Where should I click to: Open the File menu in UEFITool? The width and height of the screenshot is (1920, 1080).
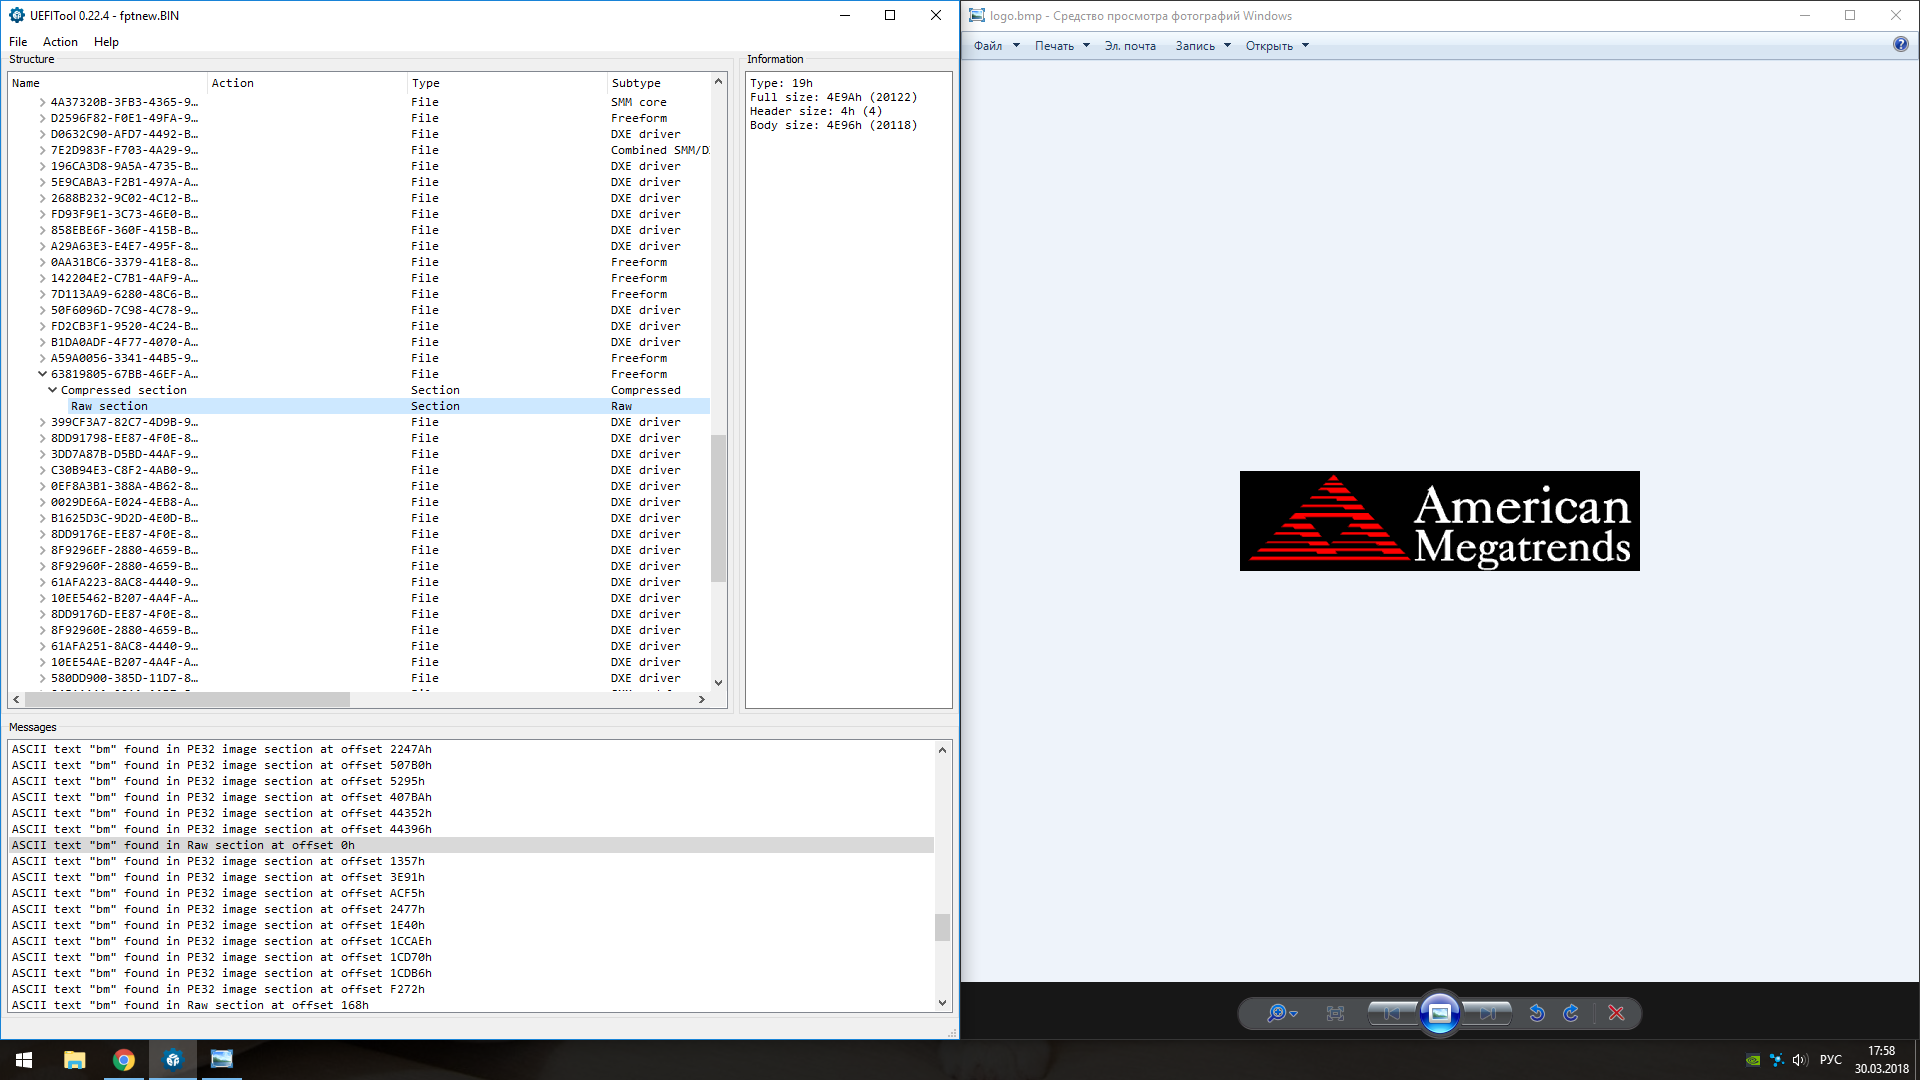coord(18,42)
